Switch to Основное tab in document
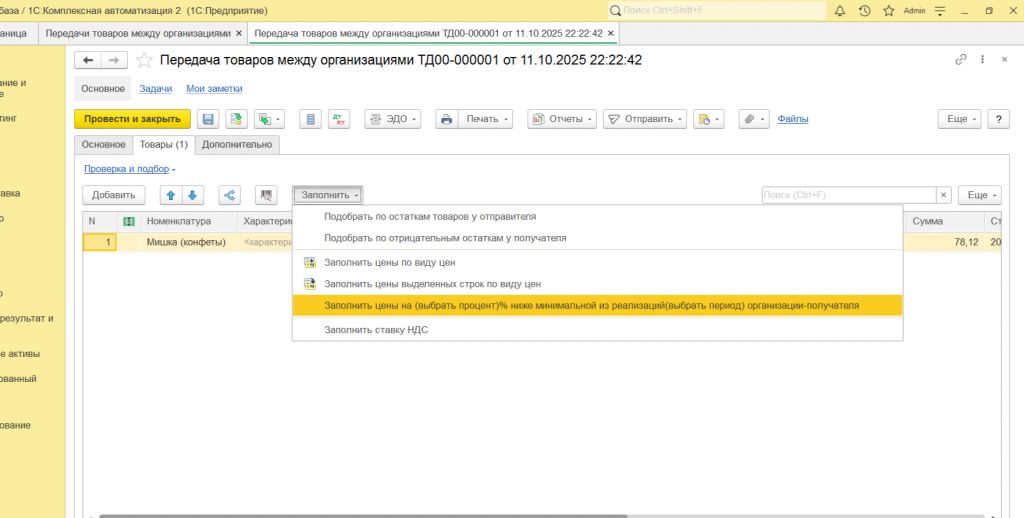Image resolution: width=1024 pixels, height=518 pixels. 103,144
